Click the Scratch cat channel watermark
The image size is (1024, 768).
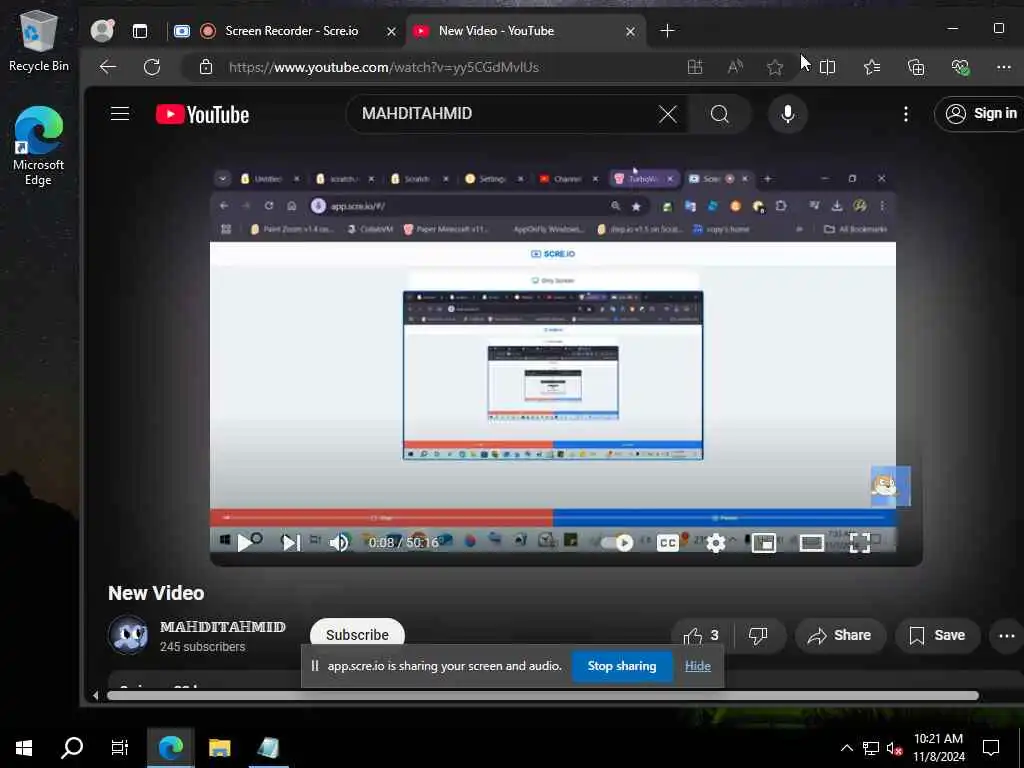(x=889, y=487)
